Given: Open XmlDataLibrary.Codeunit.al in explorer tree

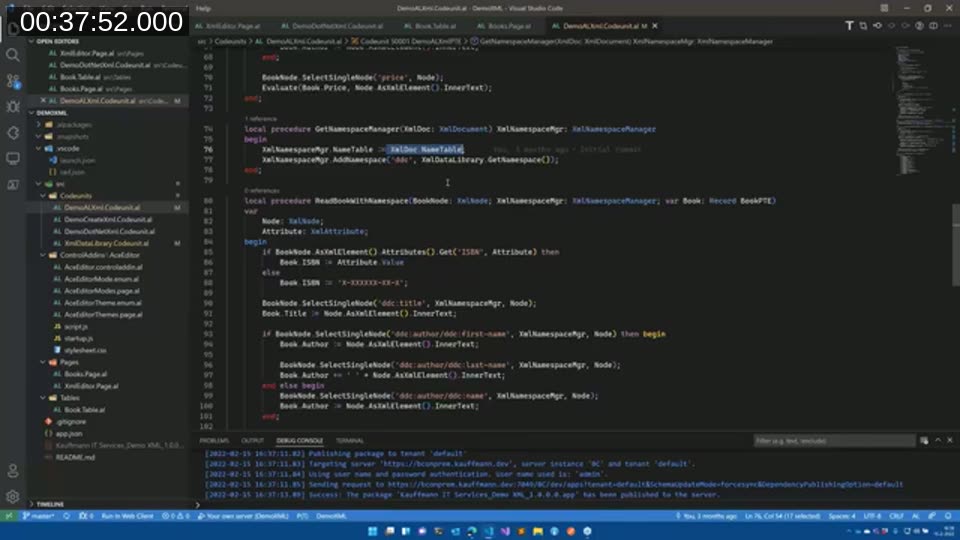Looking at the screenshot, I should (x=107, y=243).
